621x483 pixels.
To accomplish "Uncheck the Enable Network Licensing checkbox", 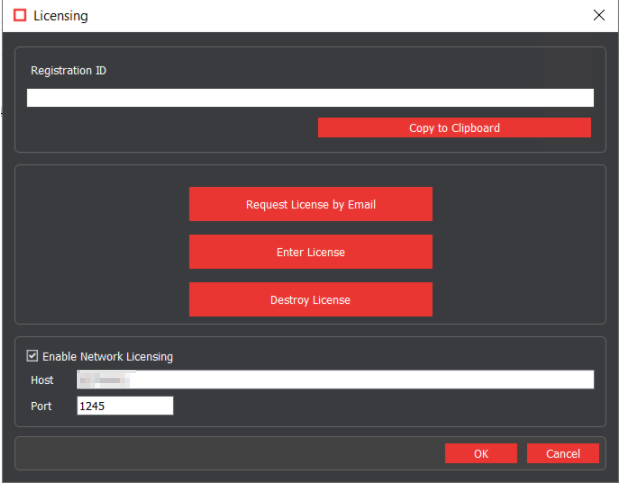I will (x=33, y=356).
